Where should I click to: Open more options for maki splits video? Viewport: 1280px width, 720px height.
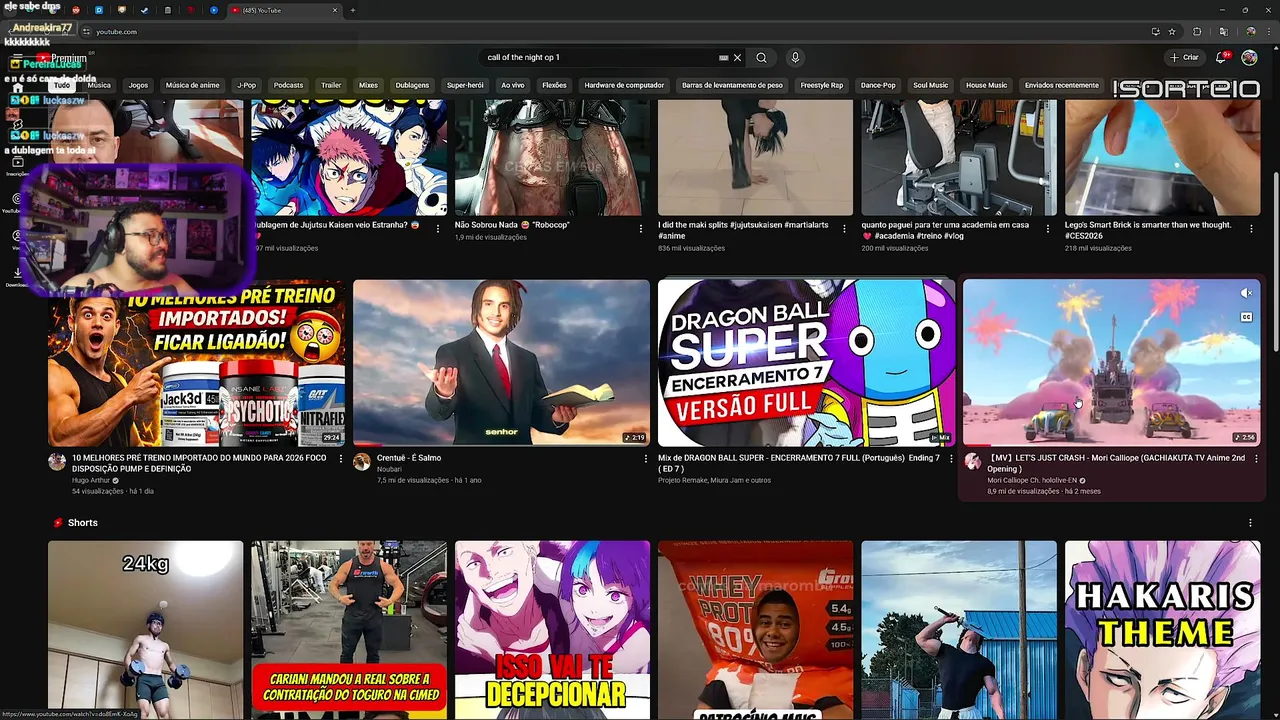pos(844,229)
